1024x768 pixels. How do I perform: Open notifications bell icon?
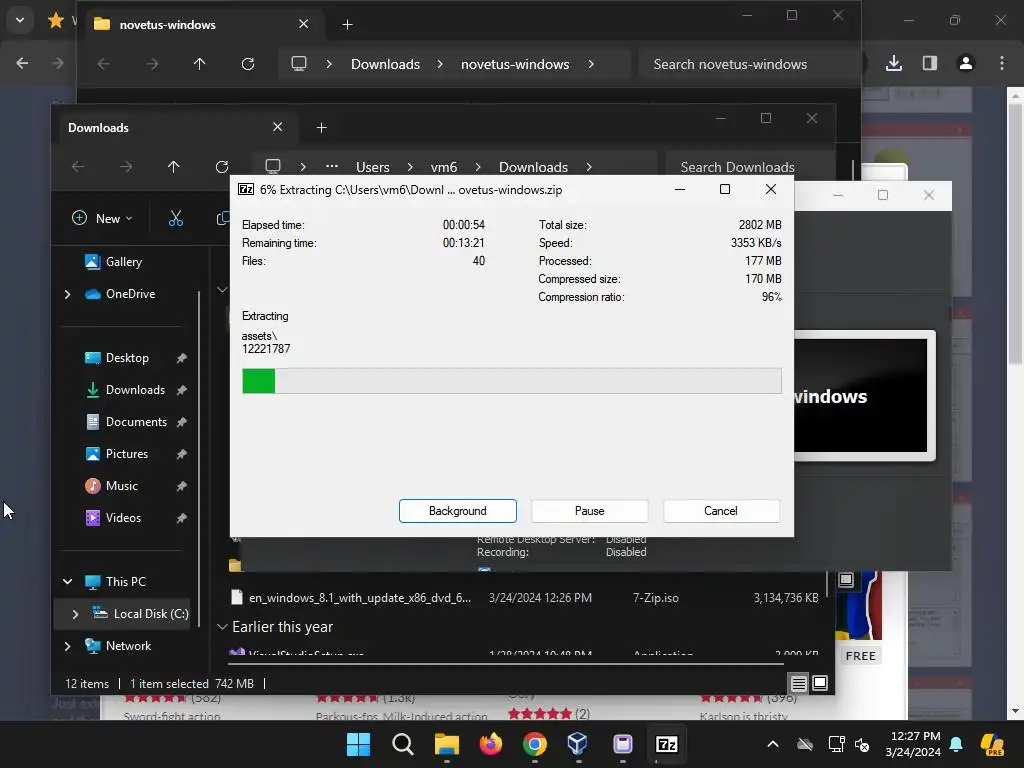[x=956, y=744]
